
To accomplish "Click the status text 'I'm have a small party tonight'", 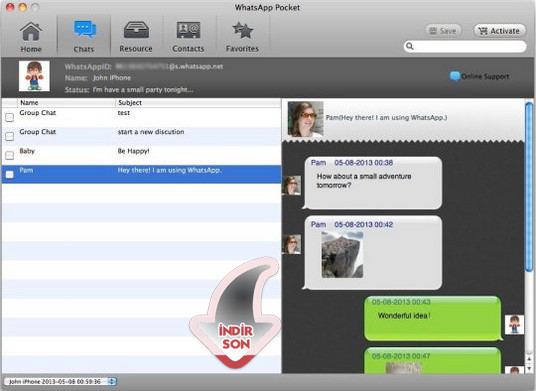I will click(143, 90).
